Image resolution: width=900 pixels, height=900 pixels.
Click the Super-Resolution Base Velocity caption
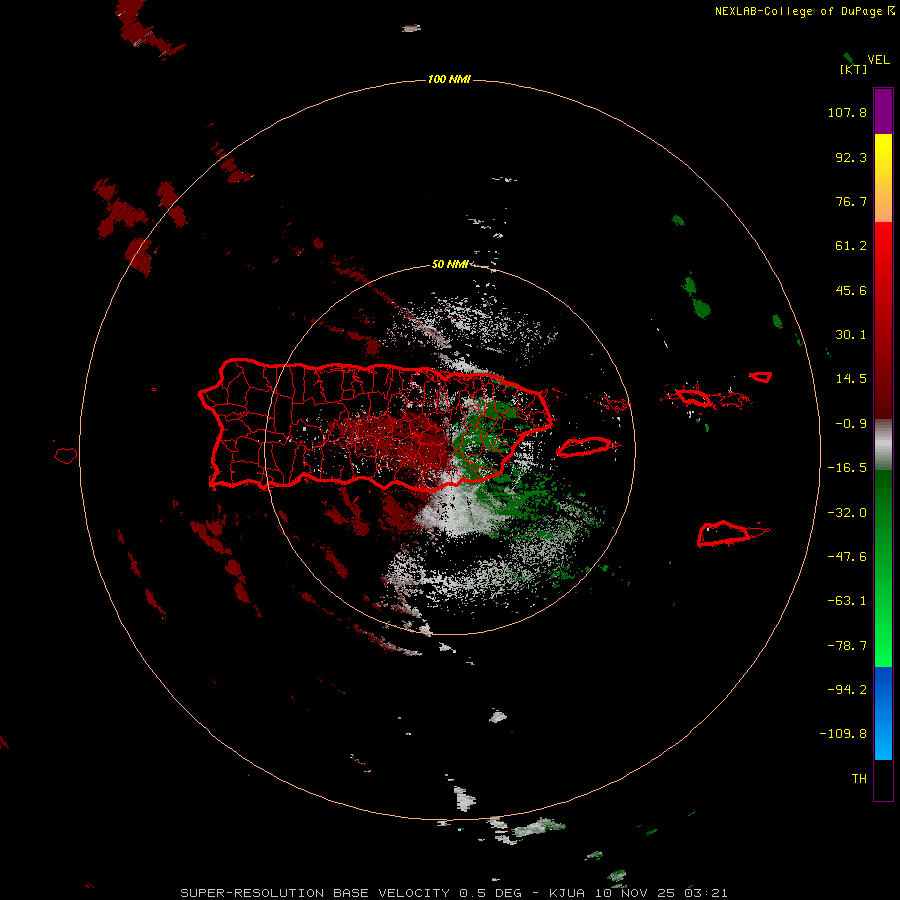453,893
